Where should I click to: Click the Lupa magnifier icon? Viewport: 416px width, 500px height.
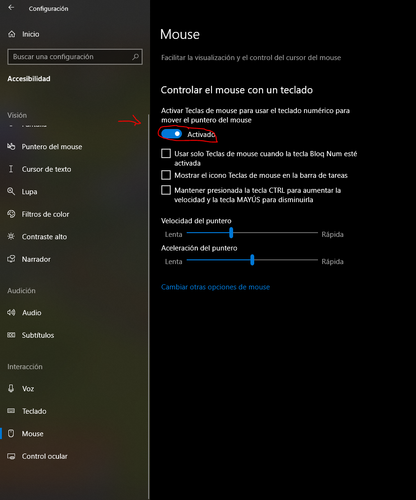point(11,191)
